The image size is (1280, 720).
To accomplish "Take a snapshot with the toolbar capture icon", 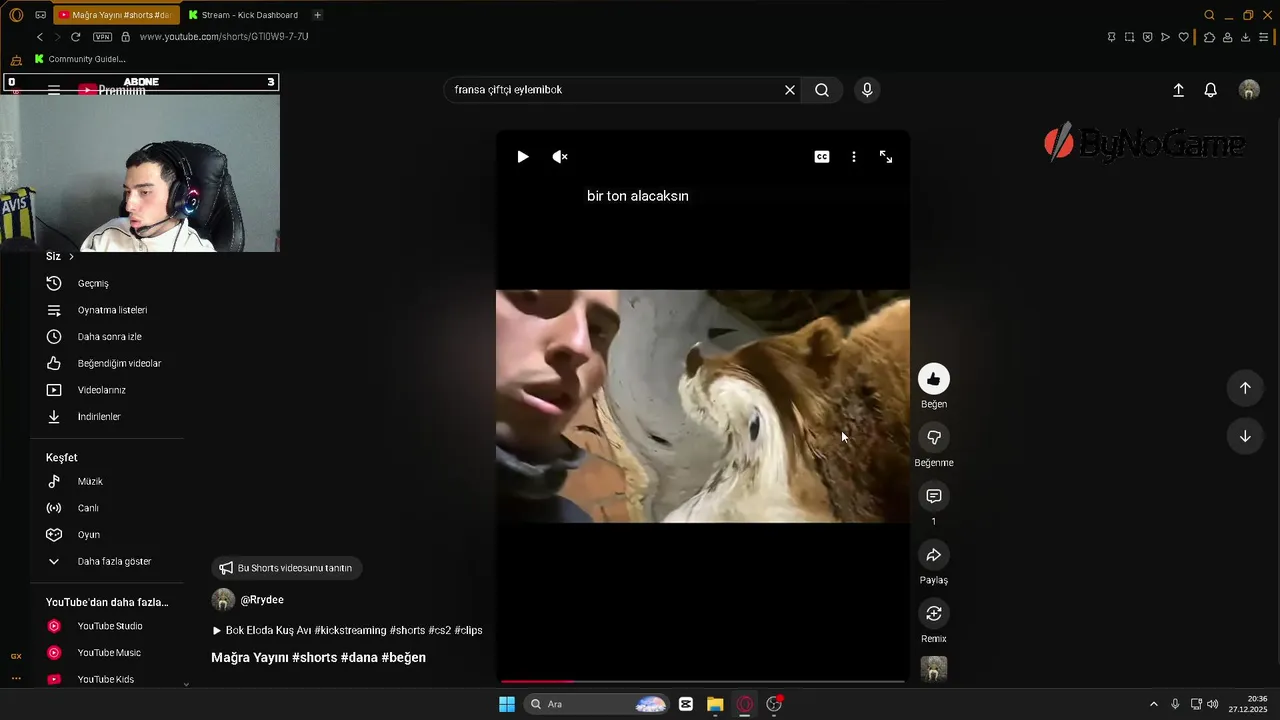I will [x=1129, y=37].
